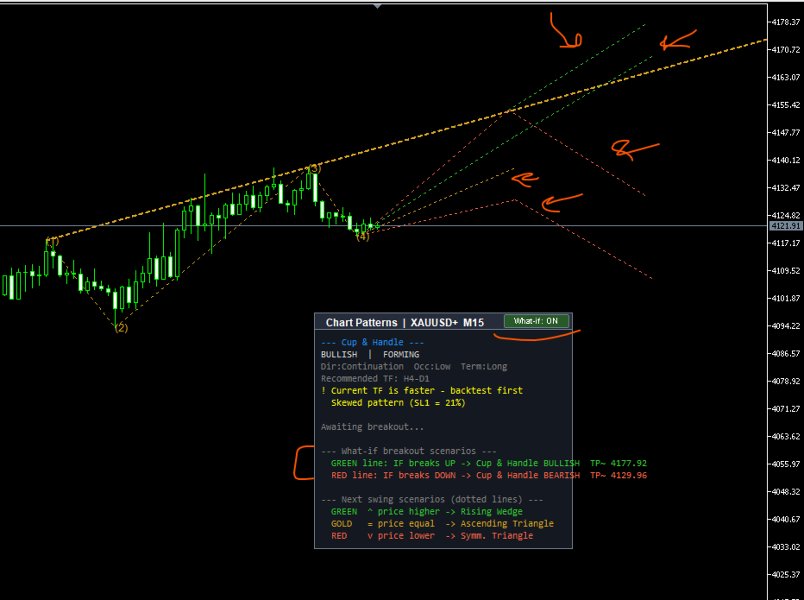The height and width of the screenshot is (600, 804).
Task: Click price axis label 4170.72
Action: click(786, 50)
